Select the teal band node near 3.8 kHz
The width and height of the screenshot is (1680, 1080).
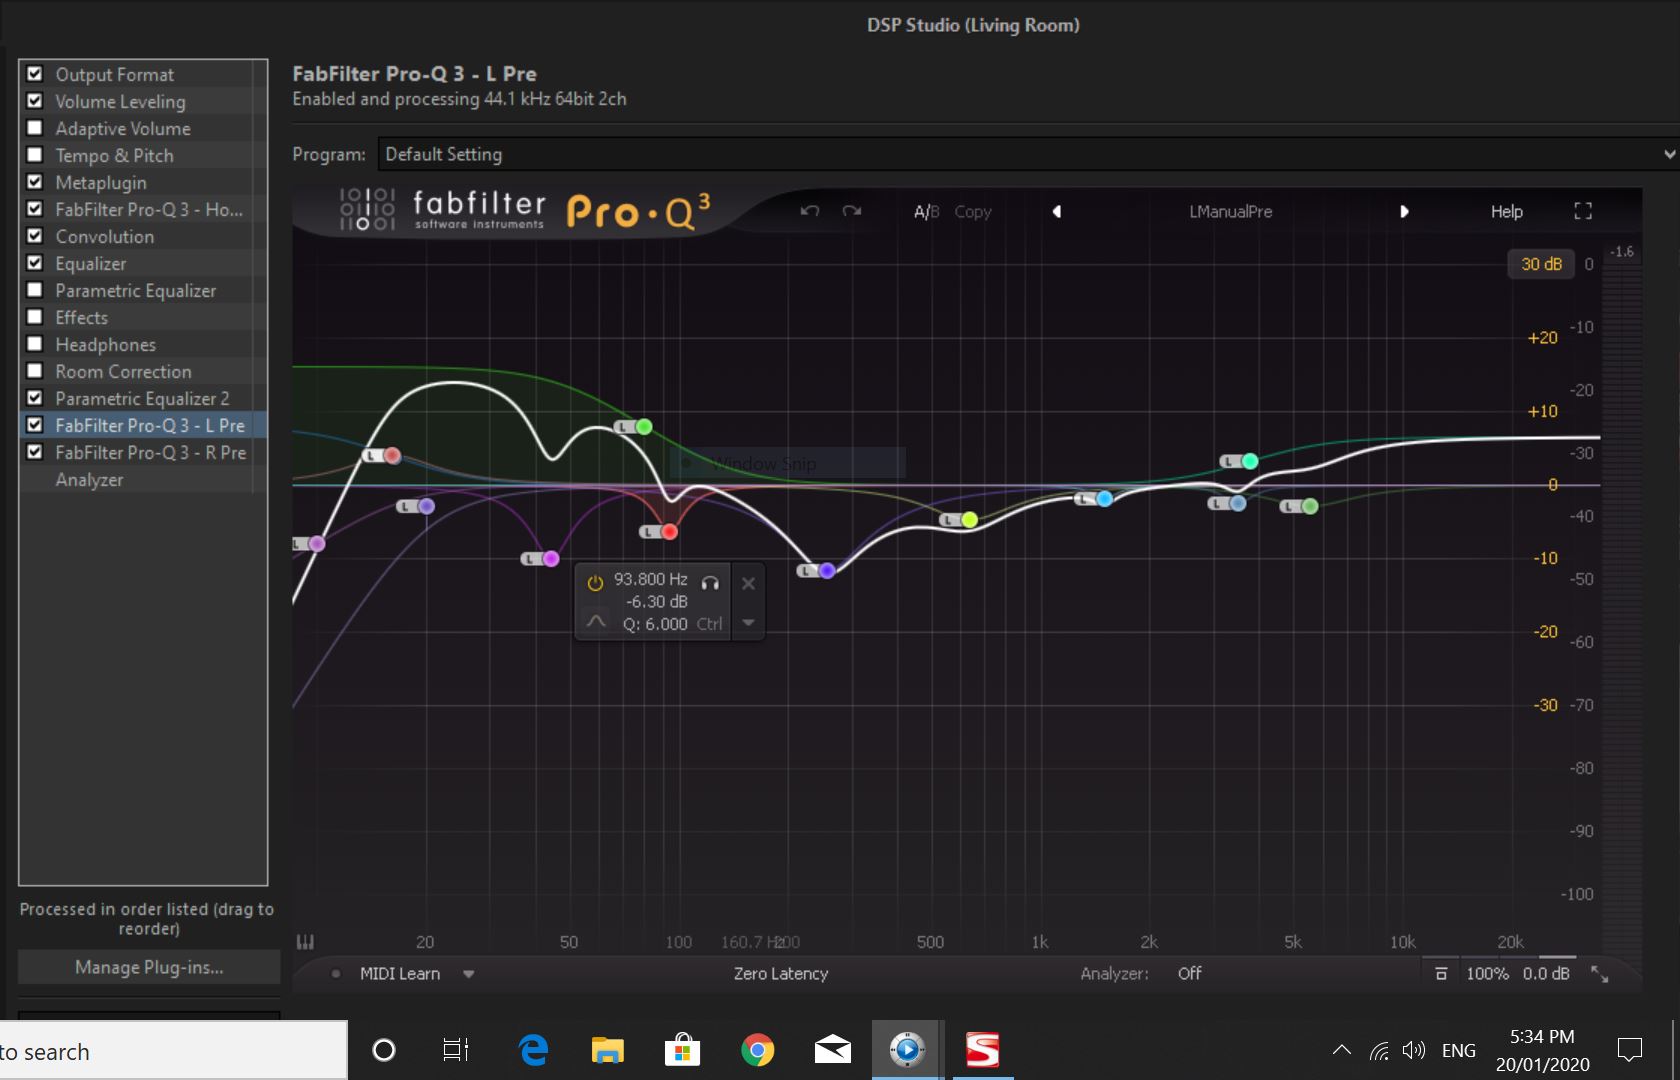[x=1250, y=461]
